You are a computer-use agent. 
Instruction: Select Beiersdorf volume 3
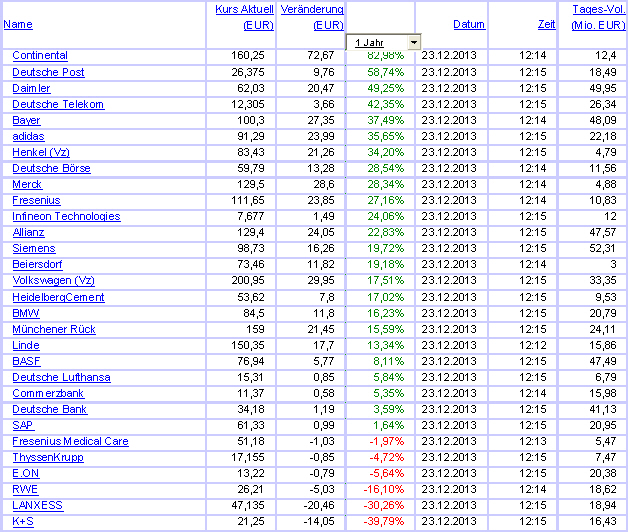[x=613, y=265]
